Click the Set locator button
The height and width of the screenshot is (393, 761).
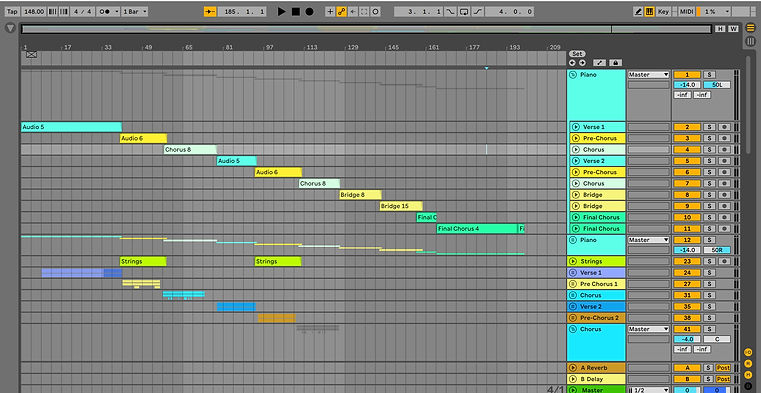577,54
